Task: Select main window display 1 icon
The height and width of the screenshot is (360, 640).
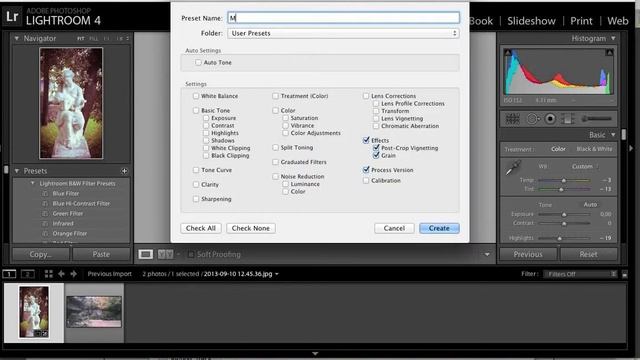Action: tap(9, 274)
